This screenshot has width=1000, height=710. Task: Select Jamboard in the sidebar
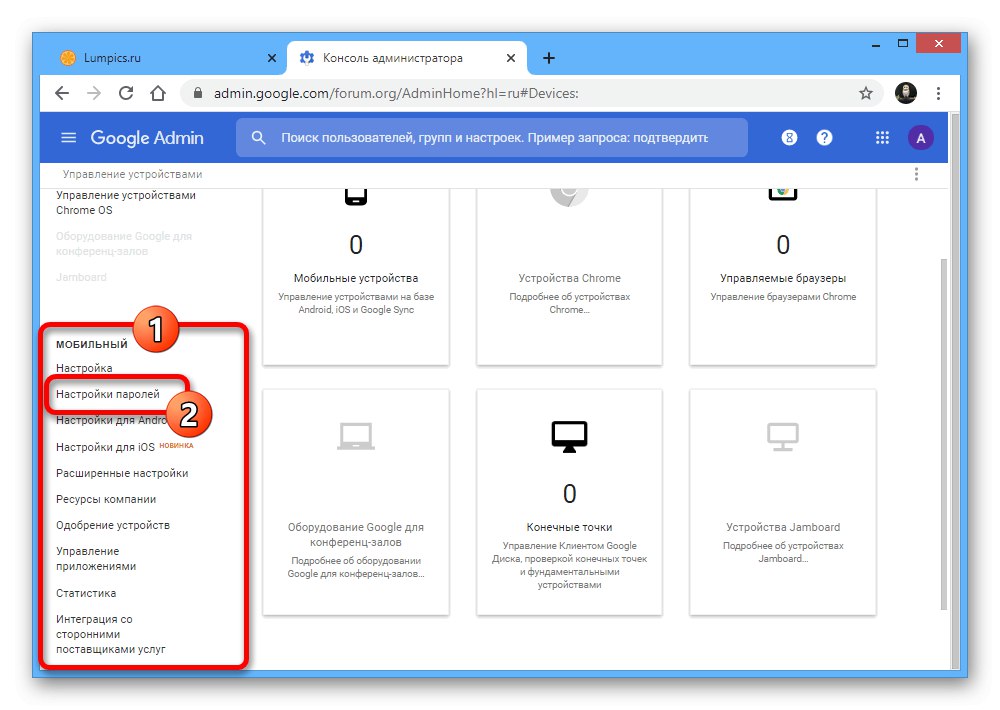(x=81, y=277)
